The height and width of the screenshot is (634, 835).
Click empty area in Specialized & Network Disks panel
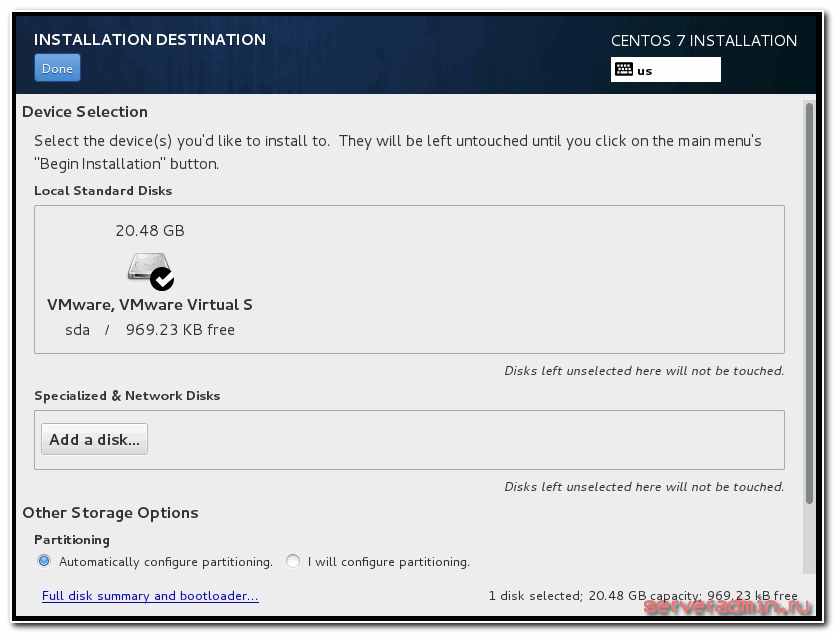click(460, 440)
